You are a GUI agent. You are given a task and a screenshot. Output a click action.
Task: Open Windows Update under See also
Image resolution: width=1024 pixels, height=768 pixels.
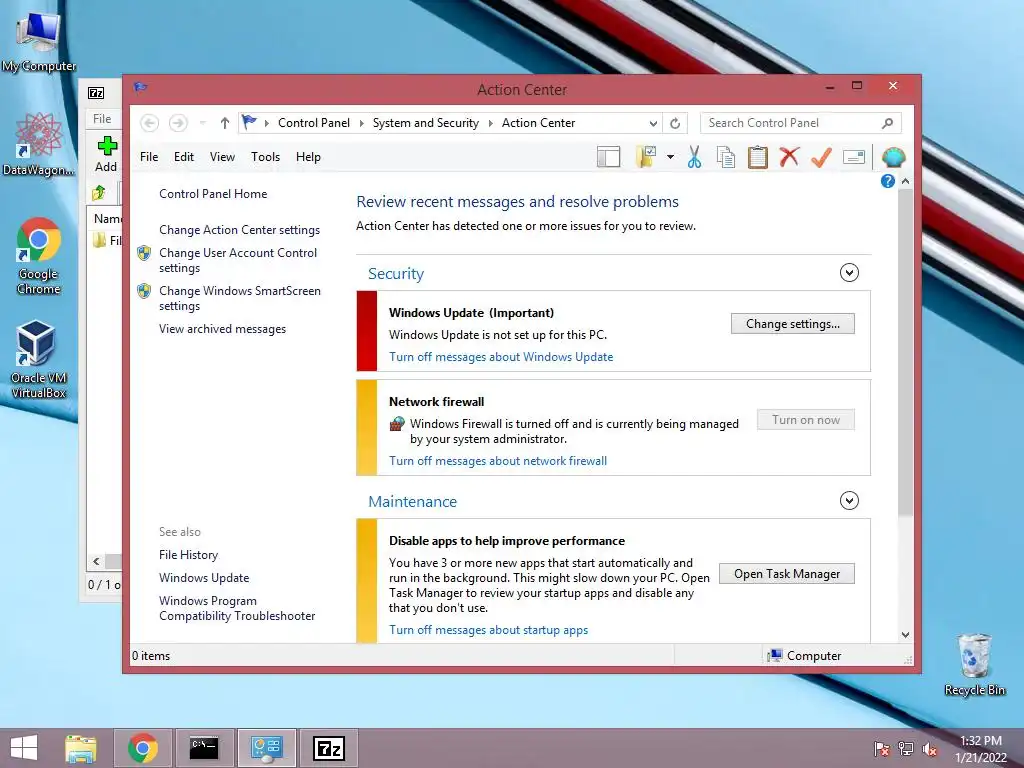(x=204, y=578)
